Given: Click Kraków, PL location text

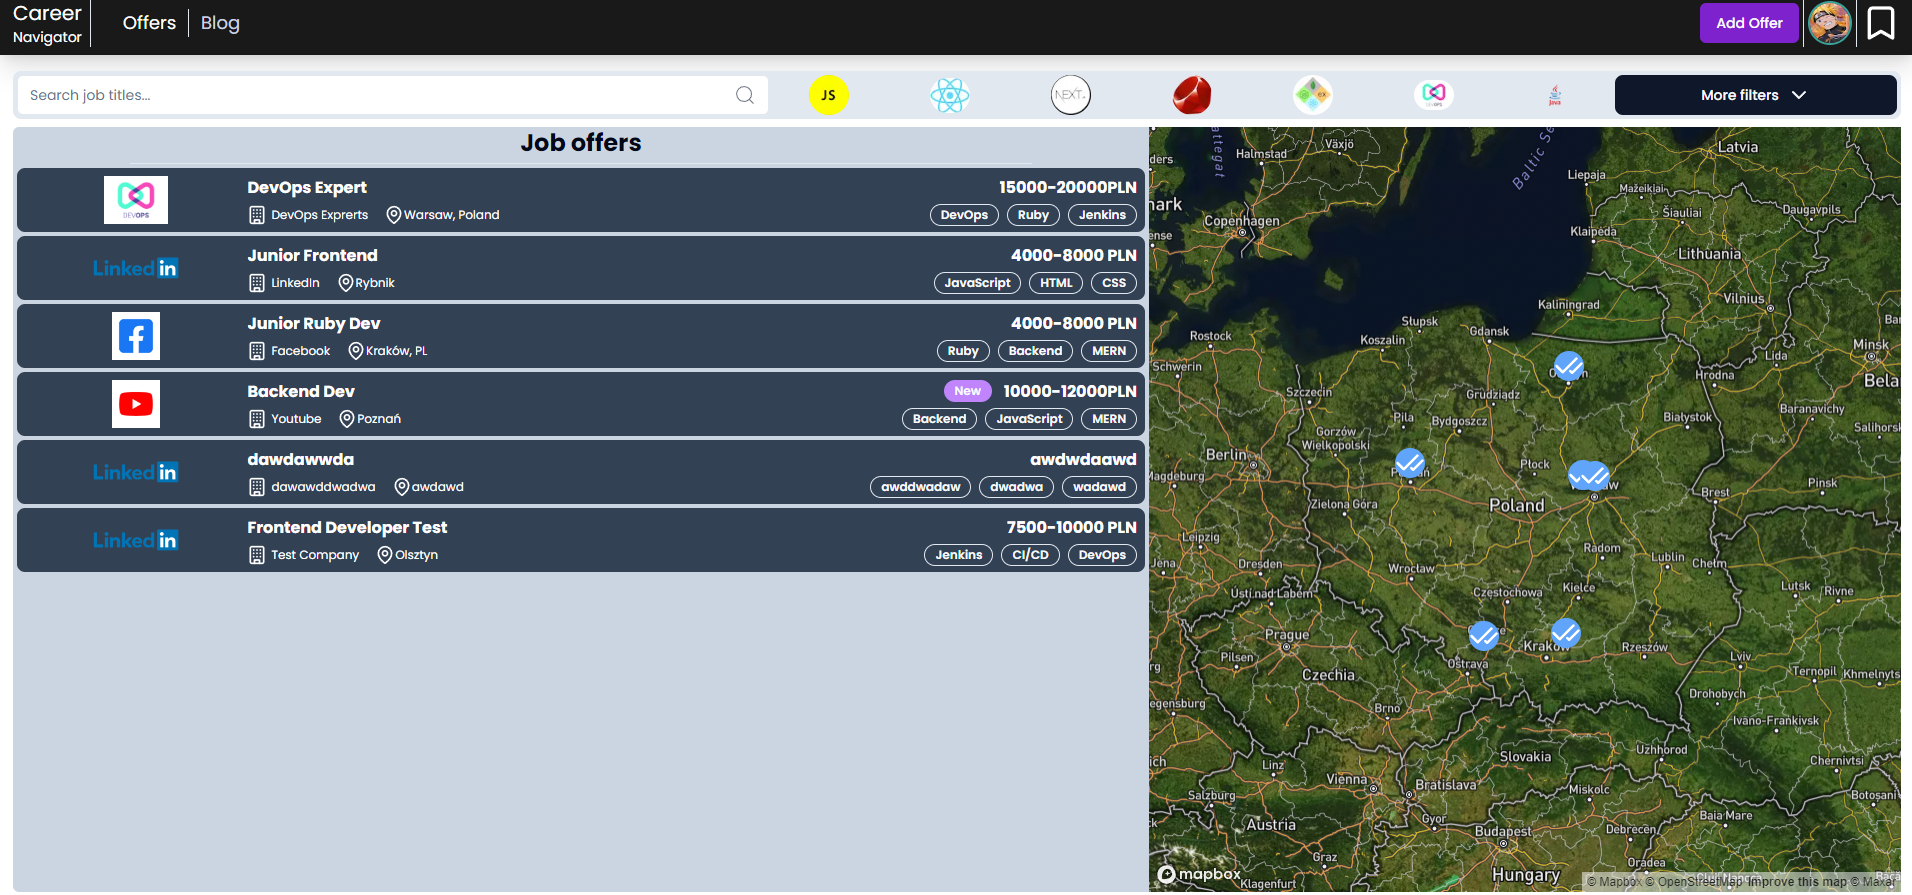Looking at the screenshot, I should (x=397, y=351).
